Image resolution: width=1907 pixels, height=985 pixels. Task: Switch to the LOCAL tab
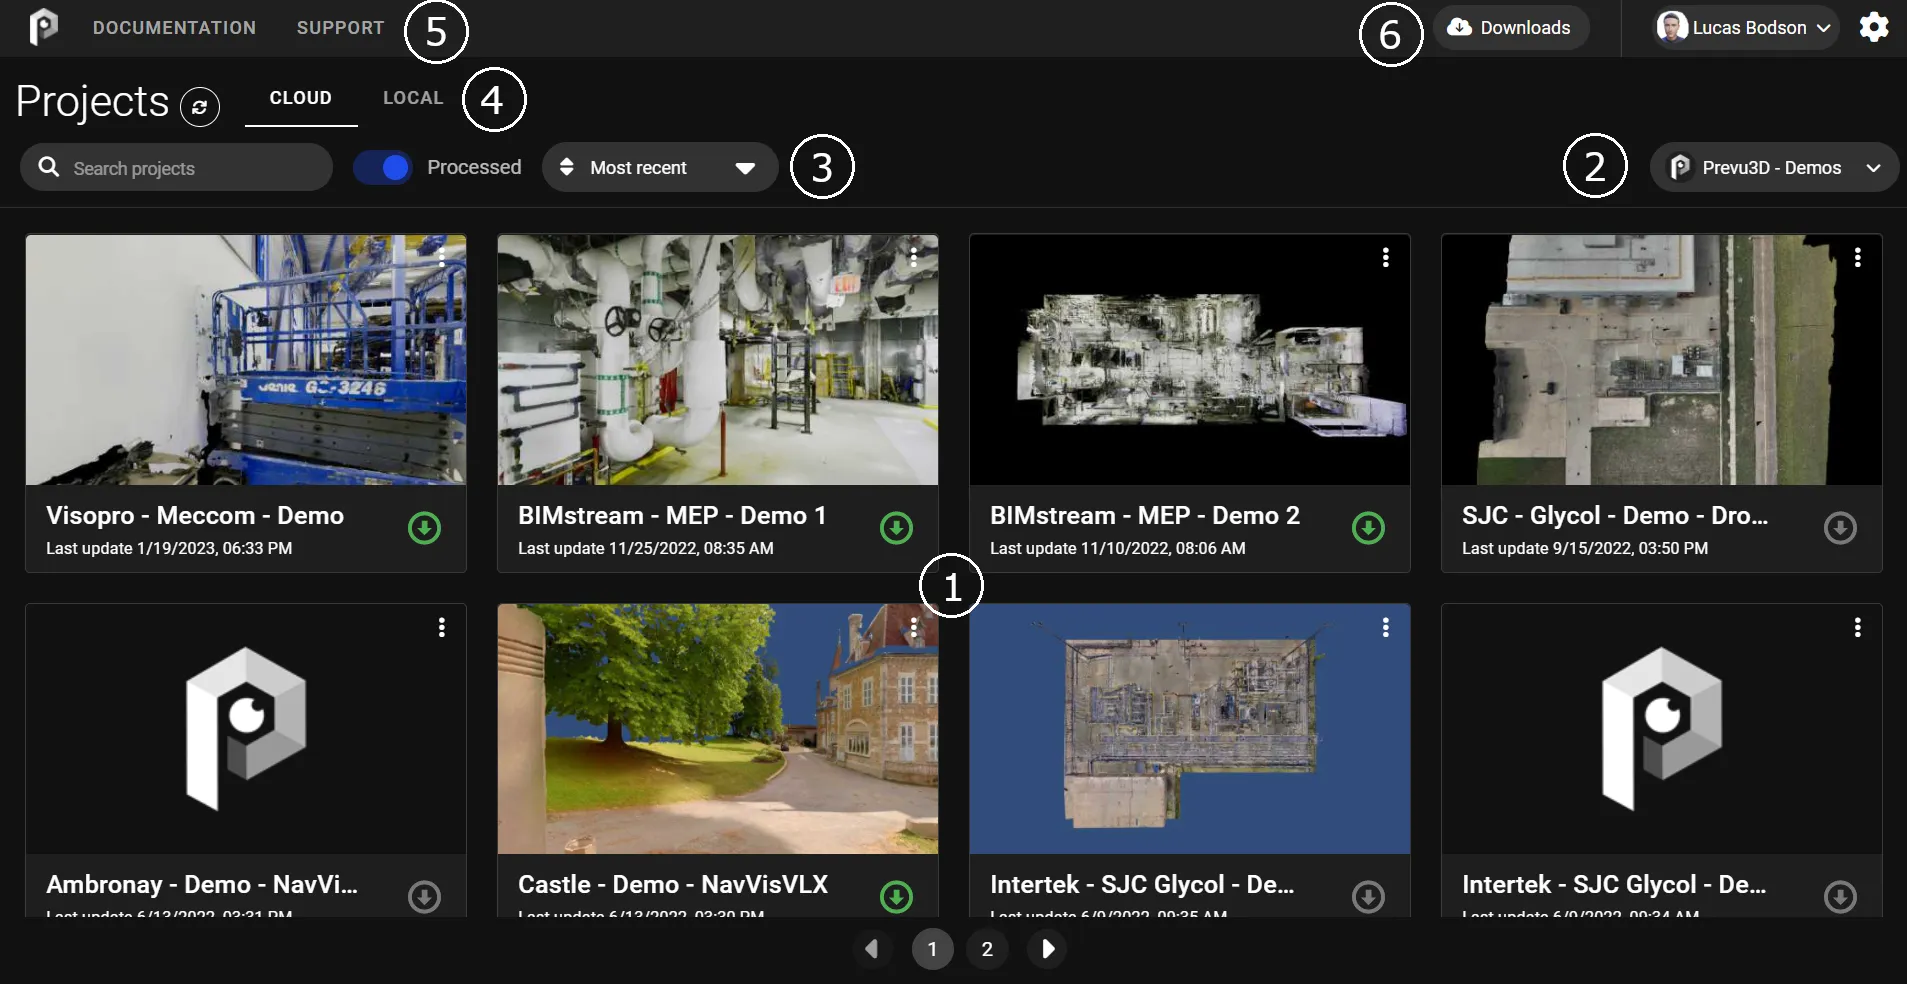pyautogui.click(x=413, y=98)
